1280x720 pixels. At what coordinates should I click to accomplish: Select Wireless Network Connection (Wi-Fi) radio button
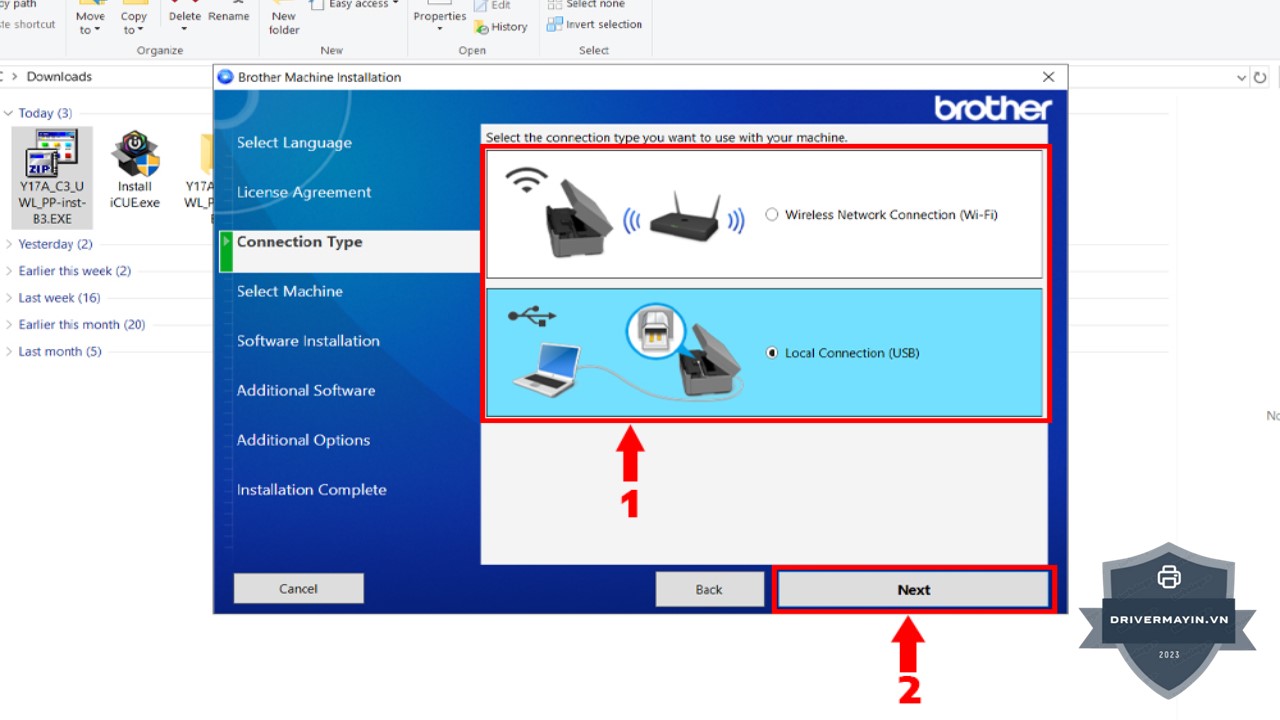click(771, 214)
